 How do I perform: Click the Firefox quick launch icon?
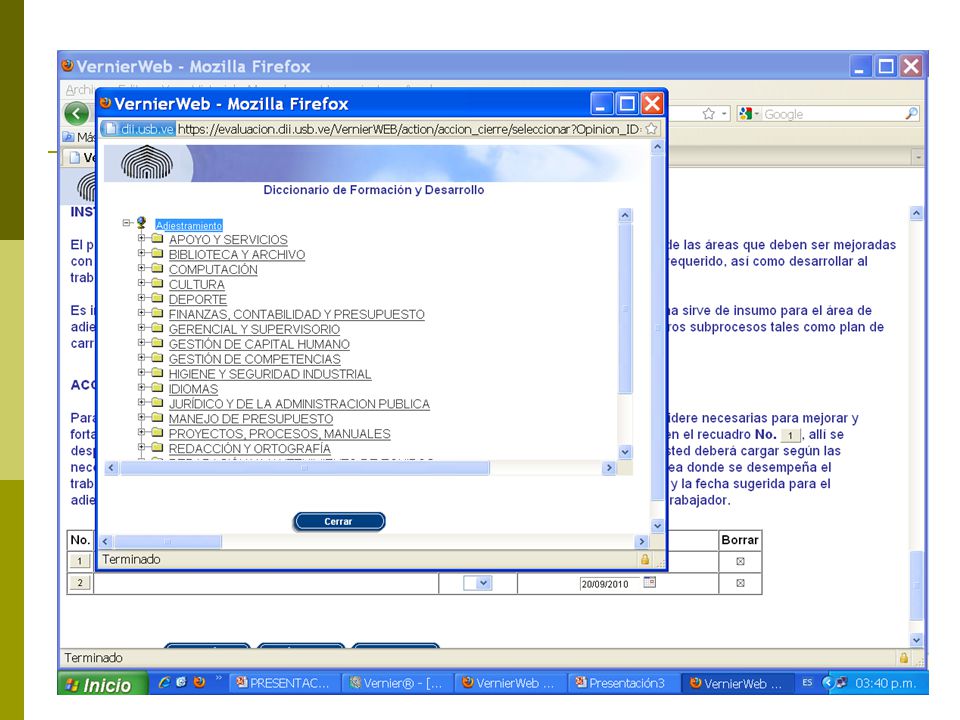click(200, 682)
